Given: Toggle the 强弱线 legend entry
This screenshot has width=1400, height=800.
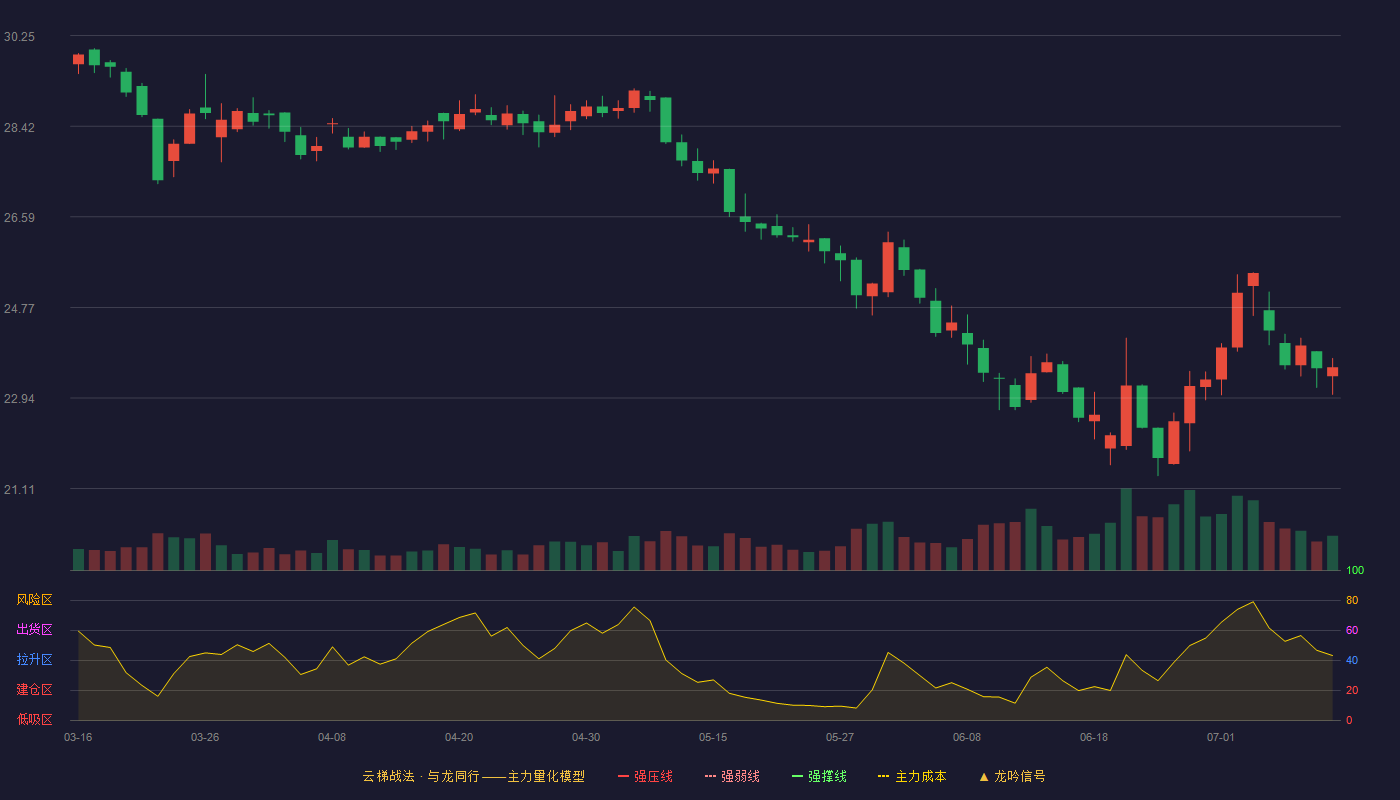Looking at the screenshot, I should coord(732,776).
